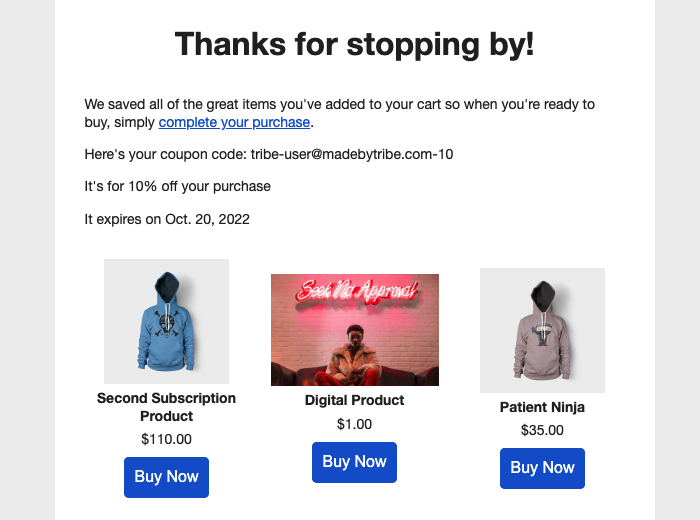700x520 pixels.
Task: Click the $1.00 price label
Action: (x=354, y=424)
